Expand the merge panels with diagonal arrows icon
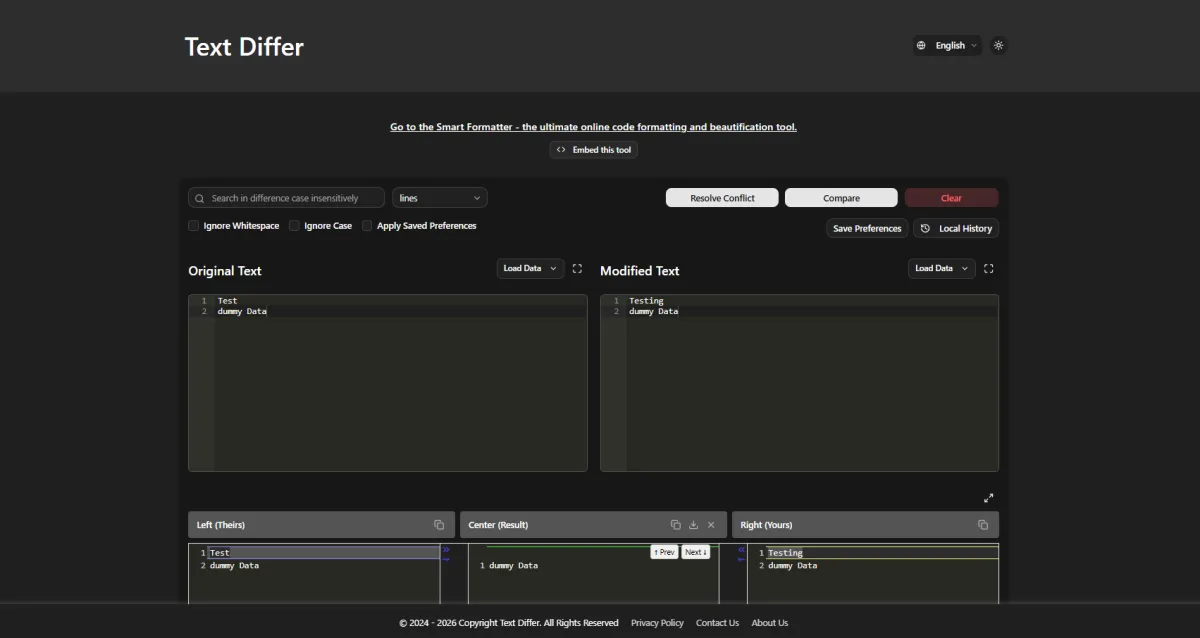Viewport: 1200px width, 638px height. 989,498
